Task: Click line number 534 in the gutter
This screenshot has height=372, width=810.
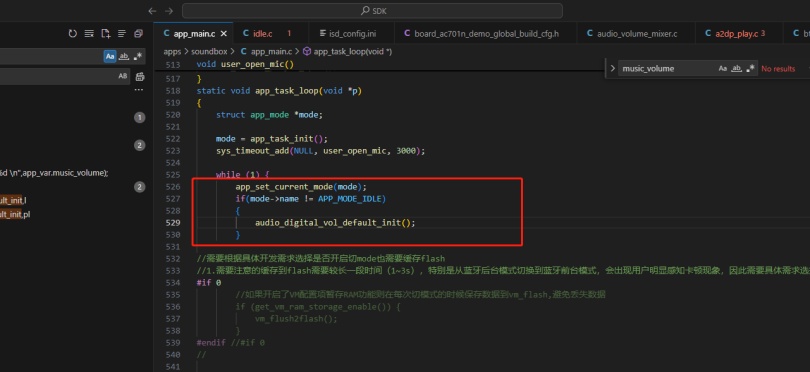Action: pyautogui.click(x=174, y=283)
